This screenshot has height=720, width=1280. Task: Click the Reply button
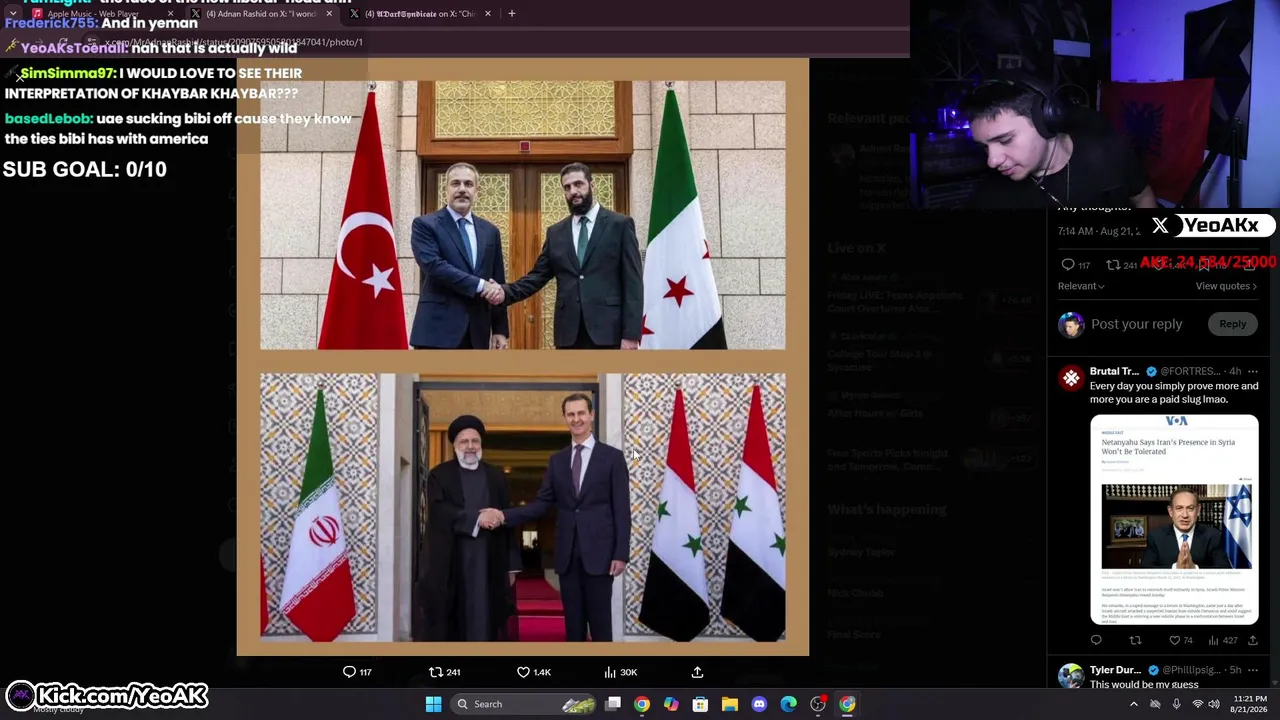[1232, 324]
